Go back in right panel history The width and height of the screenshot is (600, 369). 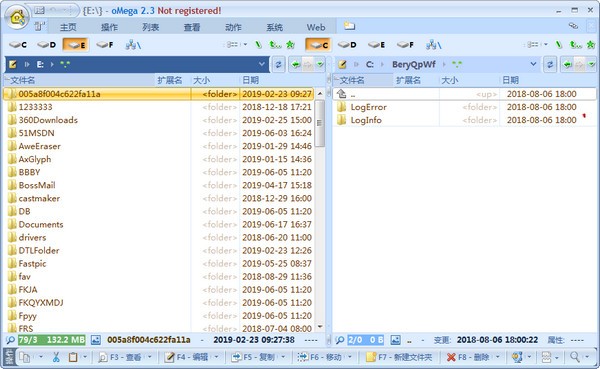567,64
